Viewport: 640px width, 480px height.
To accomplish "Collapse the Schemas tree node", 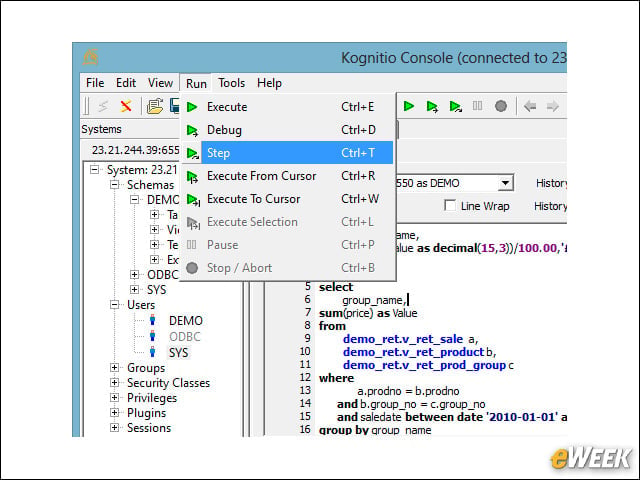I will 115,184.
